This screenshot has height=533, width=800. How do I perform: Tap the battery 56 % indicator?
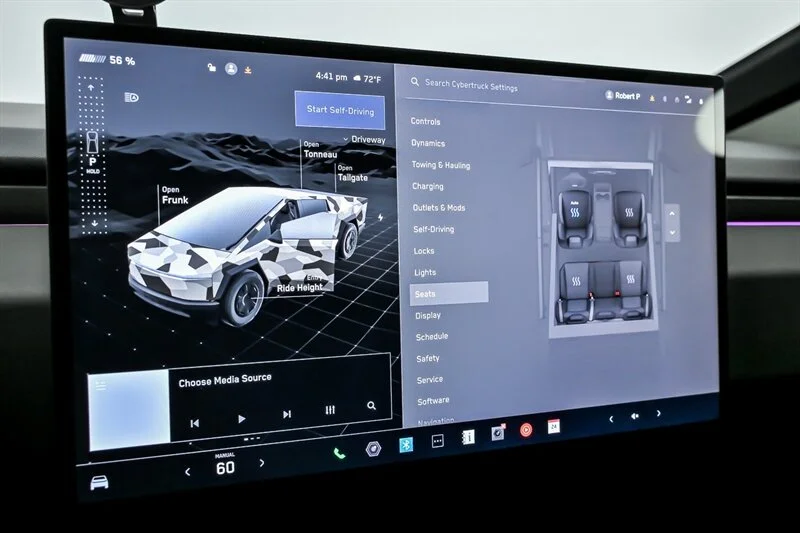pyautogui.click(x=107, y=60)
